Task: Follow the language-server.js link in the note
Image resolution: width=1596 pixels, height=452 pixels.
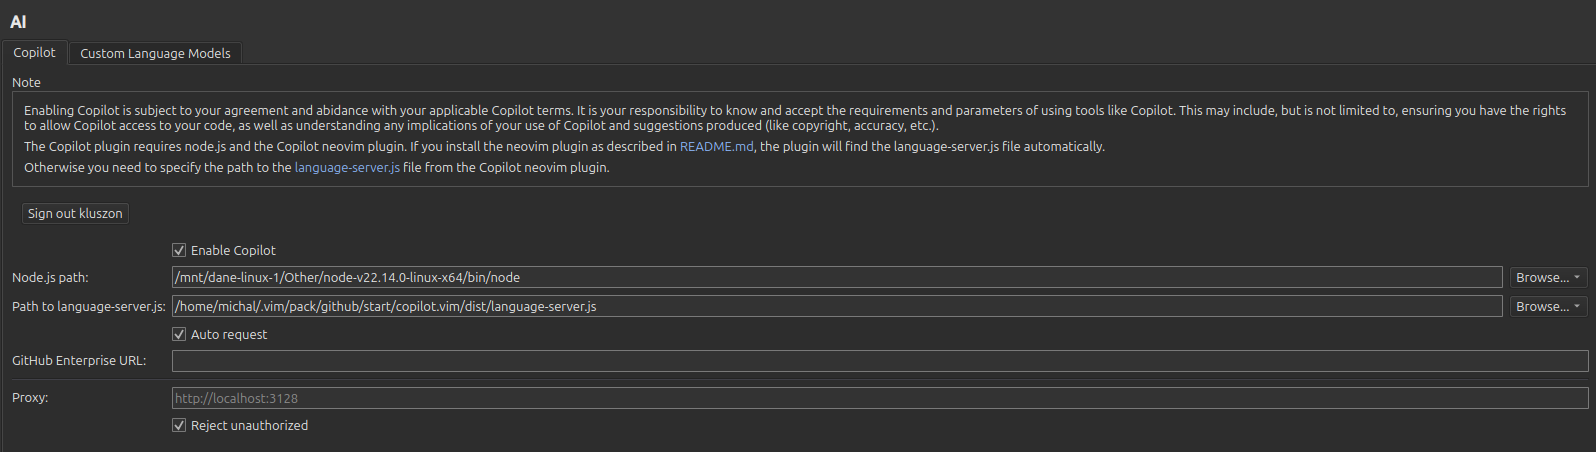Action: [x=347, y=167]
